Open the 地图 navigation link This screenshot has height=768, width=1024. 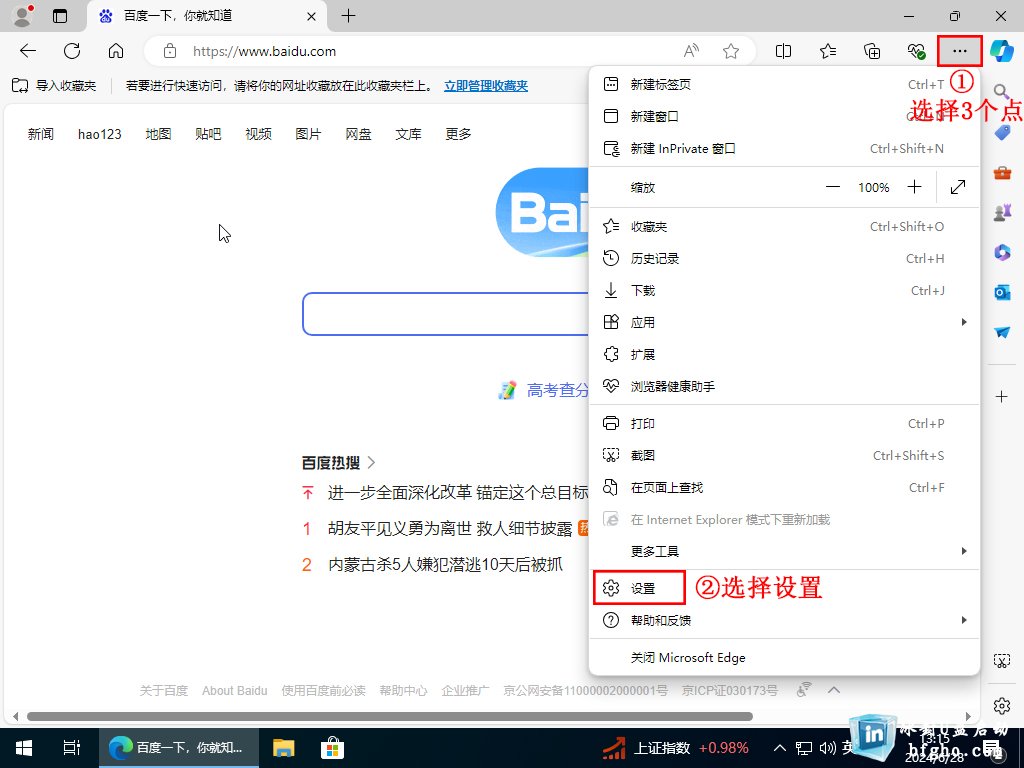[x=158, y=134]
